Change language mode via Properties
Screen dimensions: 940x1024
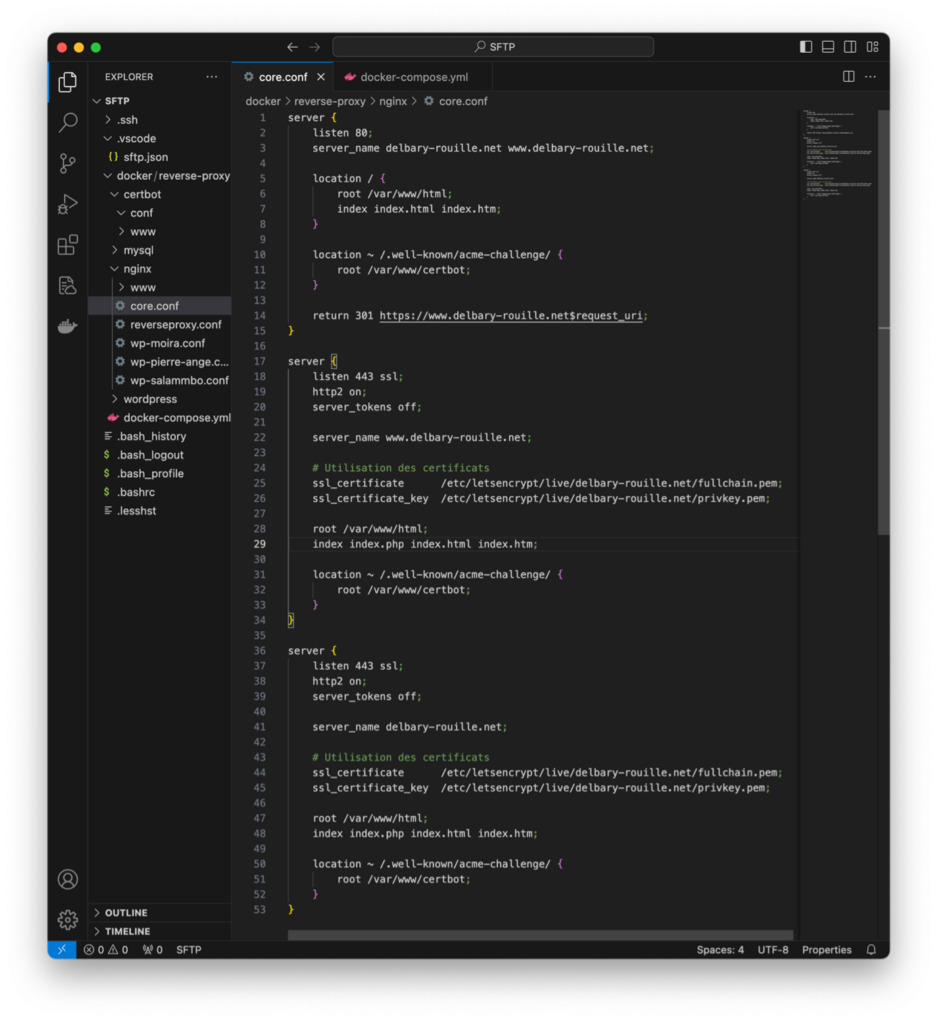click(826, 950)
